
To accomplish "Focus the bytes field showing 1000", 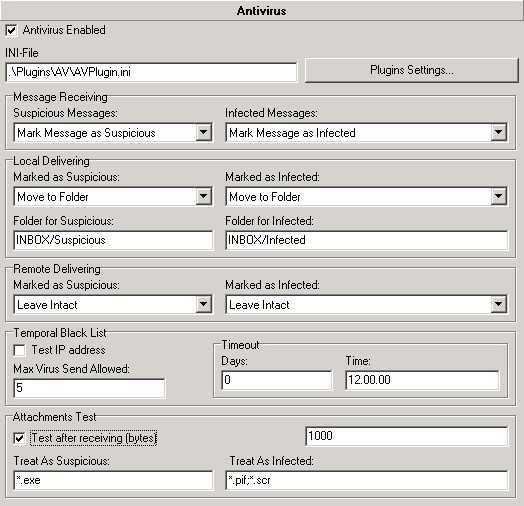I will coord(407,436).
